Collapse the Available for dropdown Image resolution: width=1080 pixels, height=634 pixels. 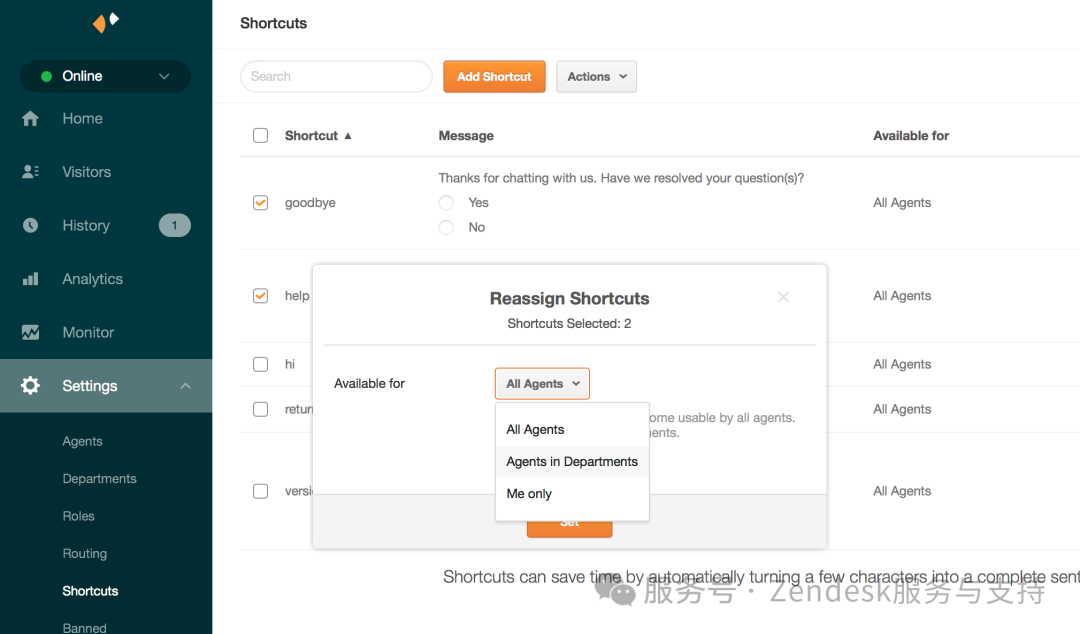tap(542, 384)
